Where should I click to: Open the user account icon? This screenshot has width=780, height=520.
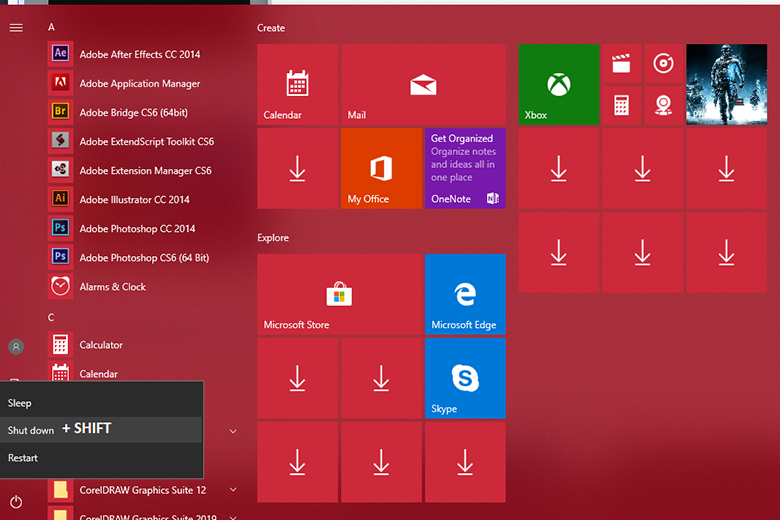[16, 347]
